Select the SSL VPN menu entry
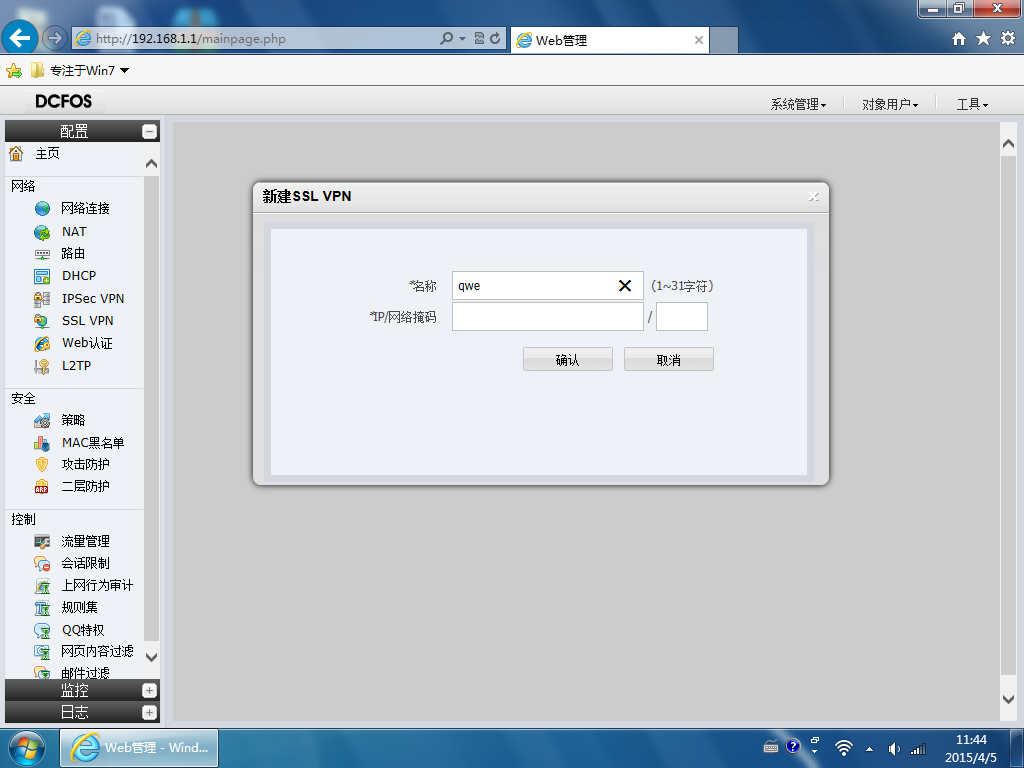1024x768 pixels. [x=88, y=321]
